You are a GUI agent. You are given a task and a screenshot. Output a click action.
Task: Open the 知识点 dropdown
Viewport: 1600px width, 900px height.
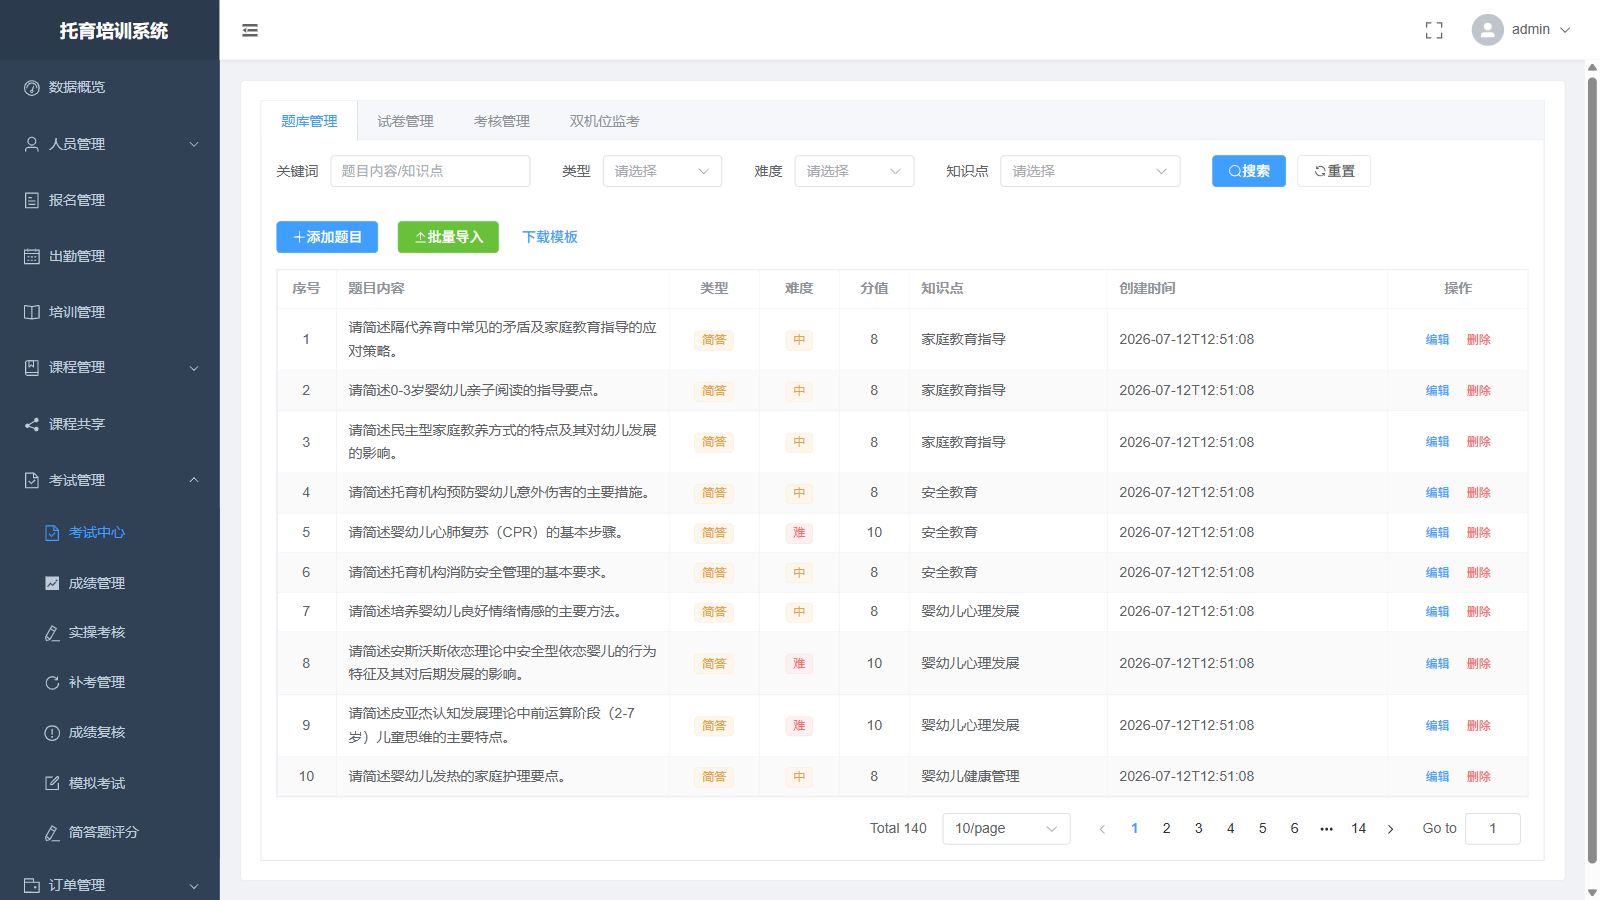coord(1090,171)
